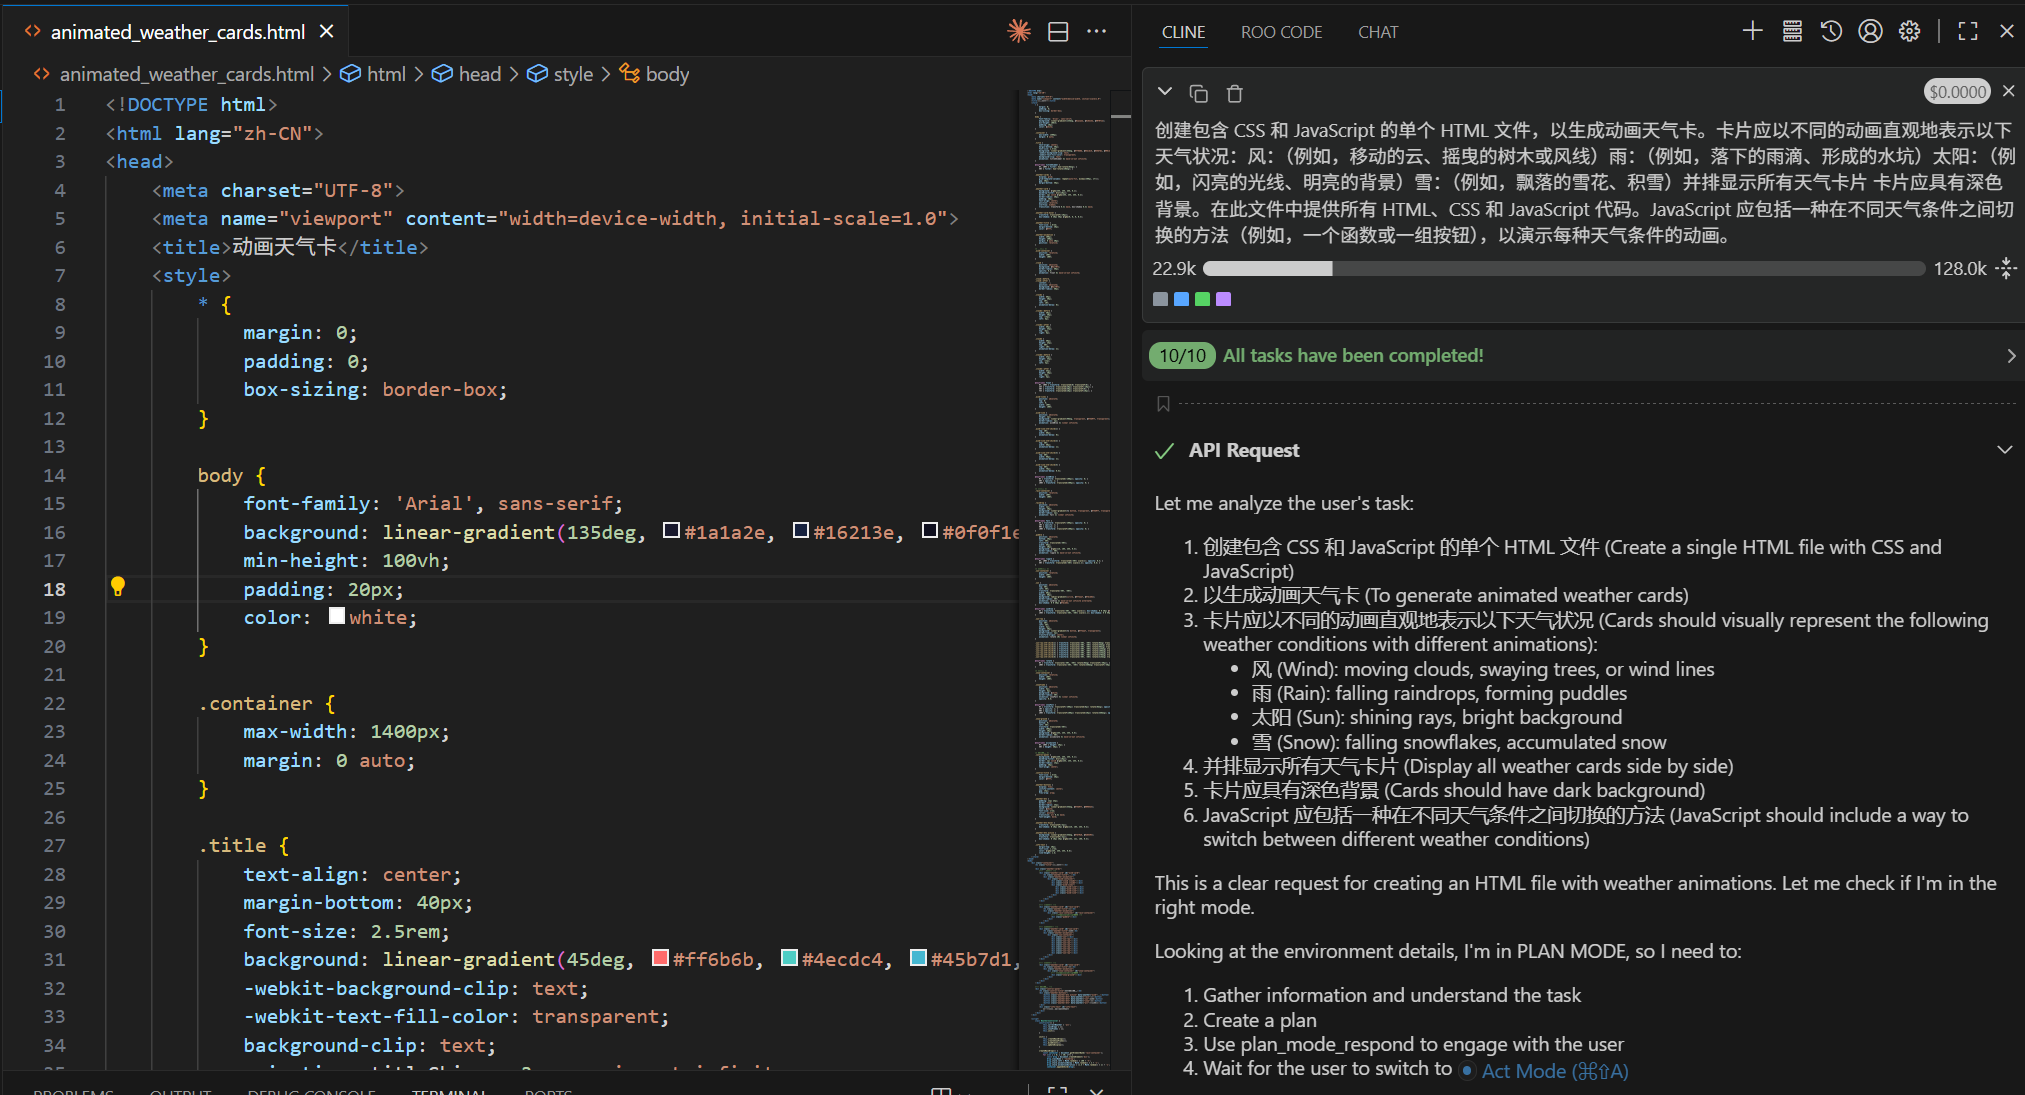Expand the API Request section chevron

click(2004, 450)
